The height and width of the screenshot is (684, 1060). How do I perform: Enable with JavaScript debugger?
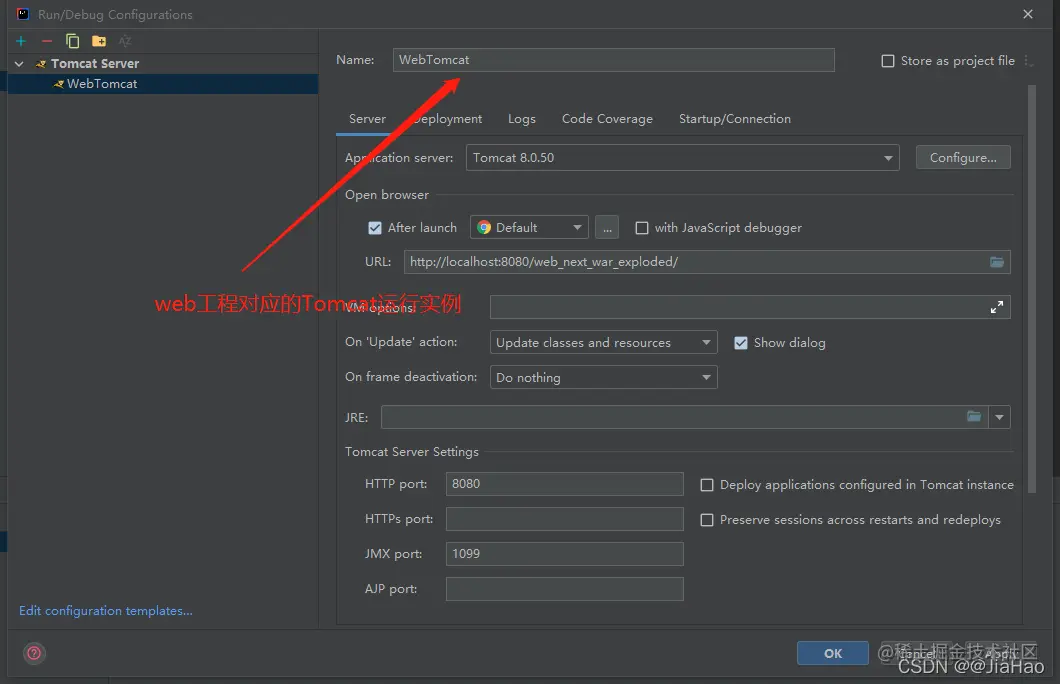coord(642,228)
